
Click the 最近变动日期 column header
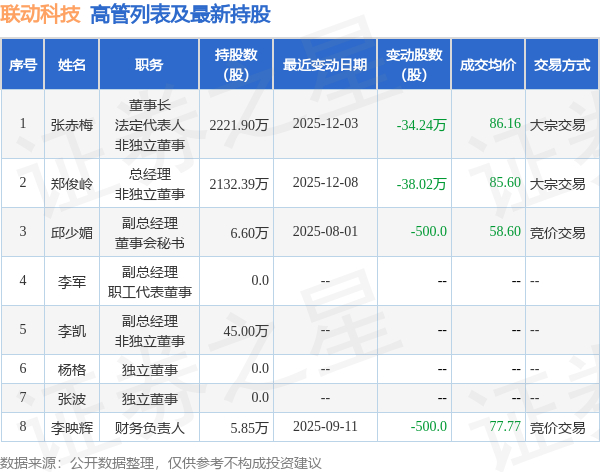(325, 64)
